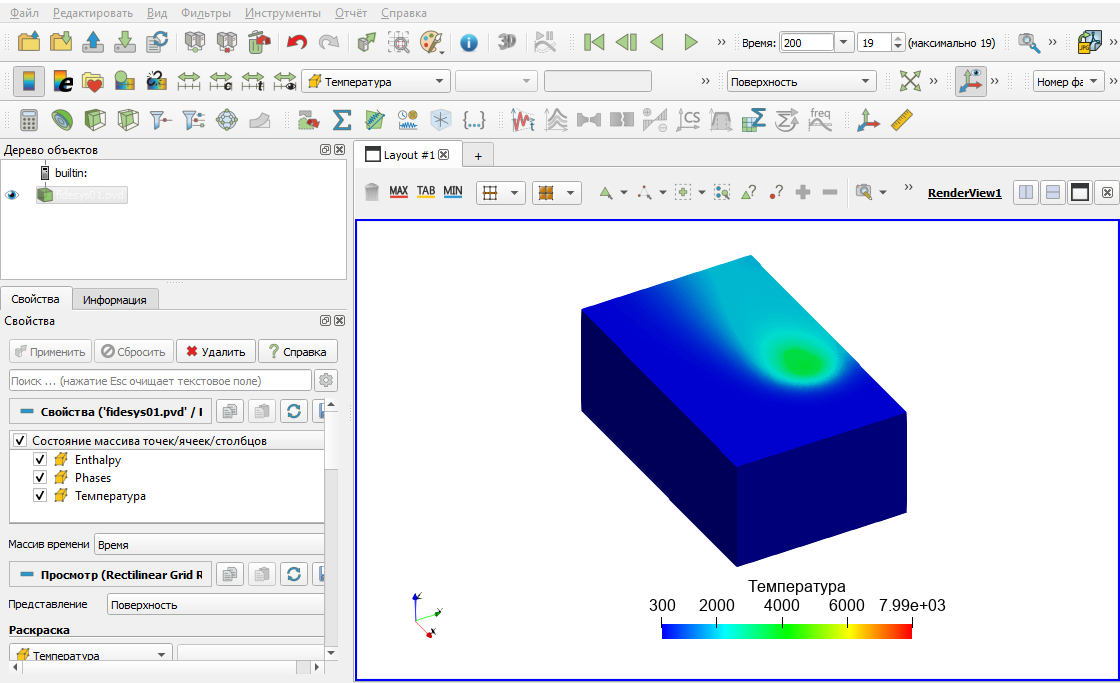Toggle visibility eye for fidesys01.pvd
Viewport: 1120px width, 683px height.
[12, 195]
